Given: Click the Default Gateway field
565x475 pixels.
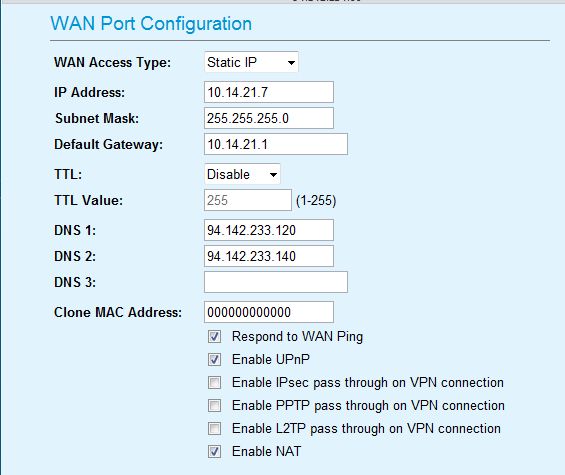Looking at the screenshot, I should coord(276,144).
